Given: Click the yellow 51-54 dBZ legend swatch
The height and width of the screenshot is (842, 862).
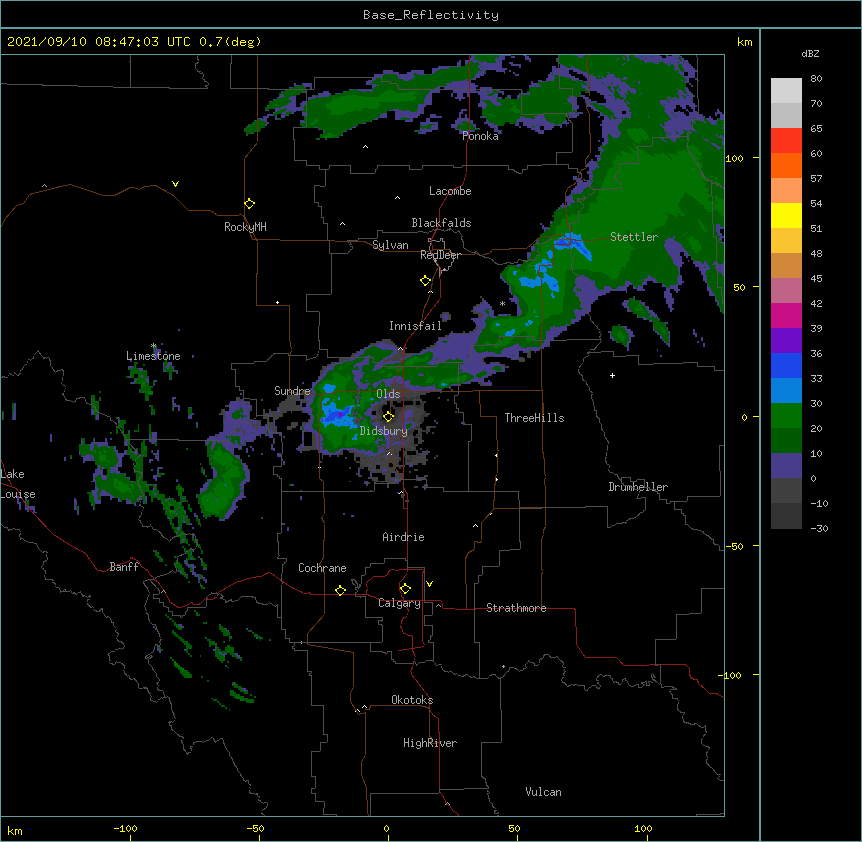Looking at the screenshot, I should click(786, 215).
